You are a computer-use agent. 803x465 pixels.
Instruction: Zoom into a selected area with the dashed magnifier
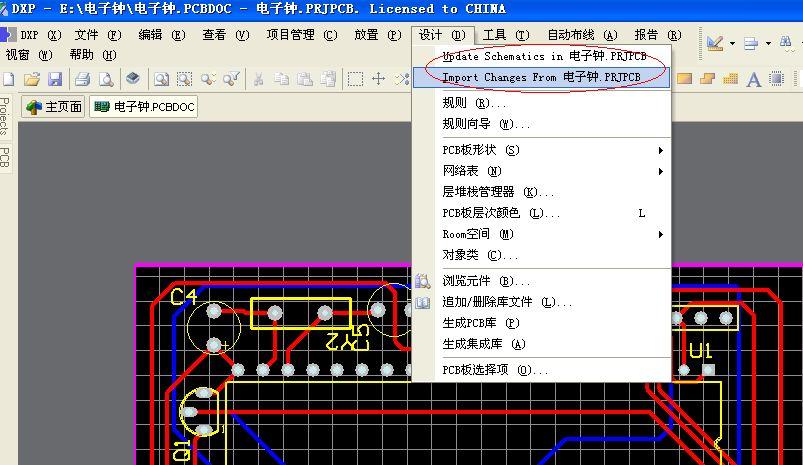[x=184, y=79]
